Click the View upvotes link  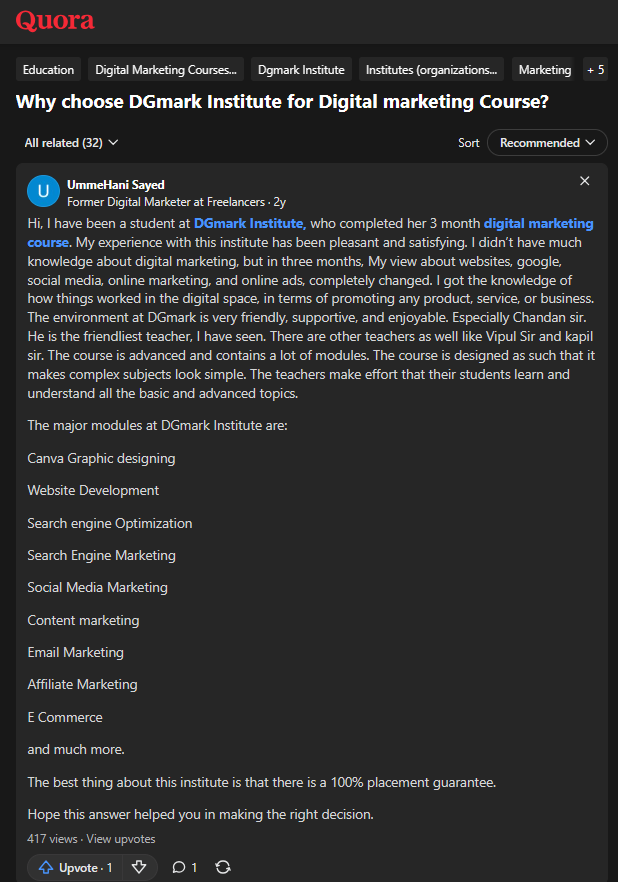pos(121,839)
